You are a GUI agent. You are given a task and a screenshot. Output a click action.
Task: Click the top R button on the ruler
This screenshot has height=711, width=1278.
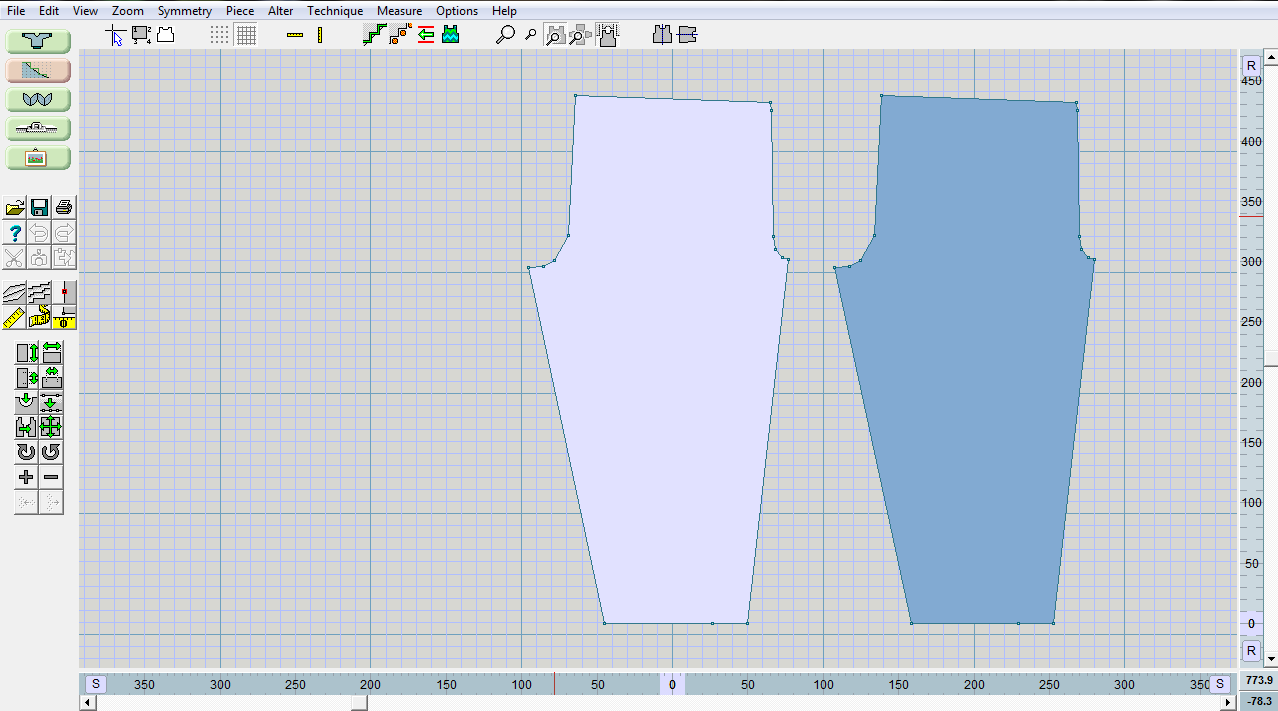pos(1250,65)
